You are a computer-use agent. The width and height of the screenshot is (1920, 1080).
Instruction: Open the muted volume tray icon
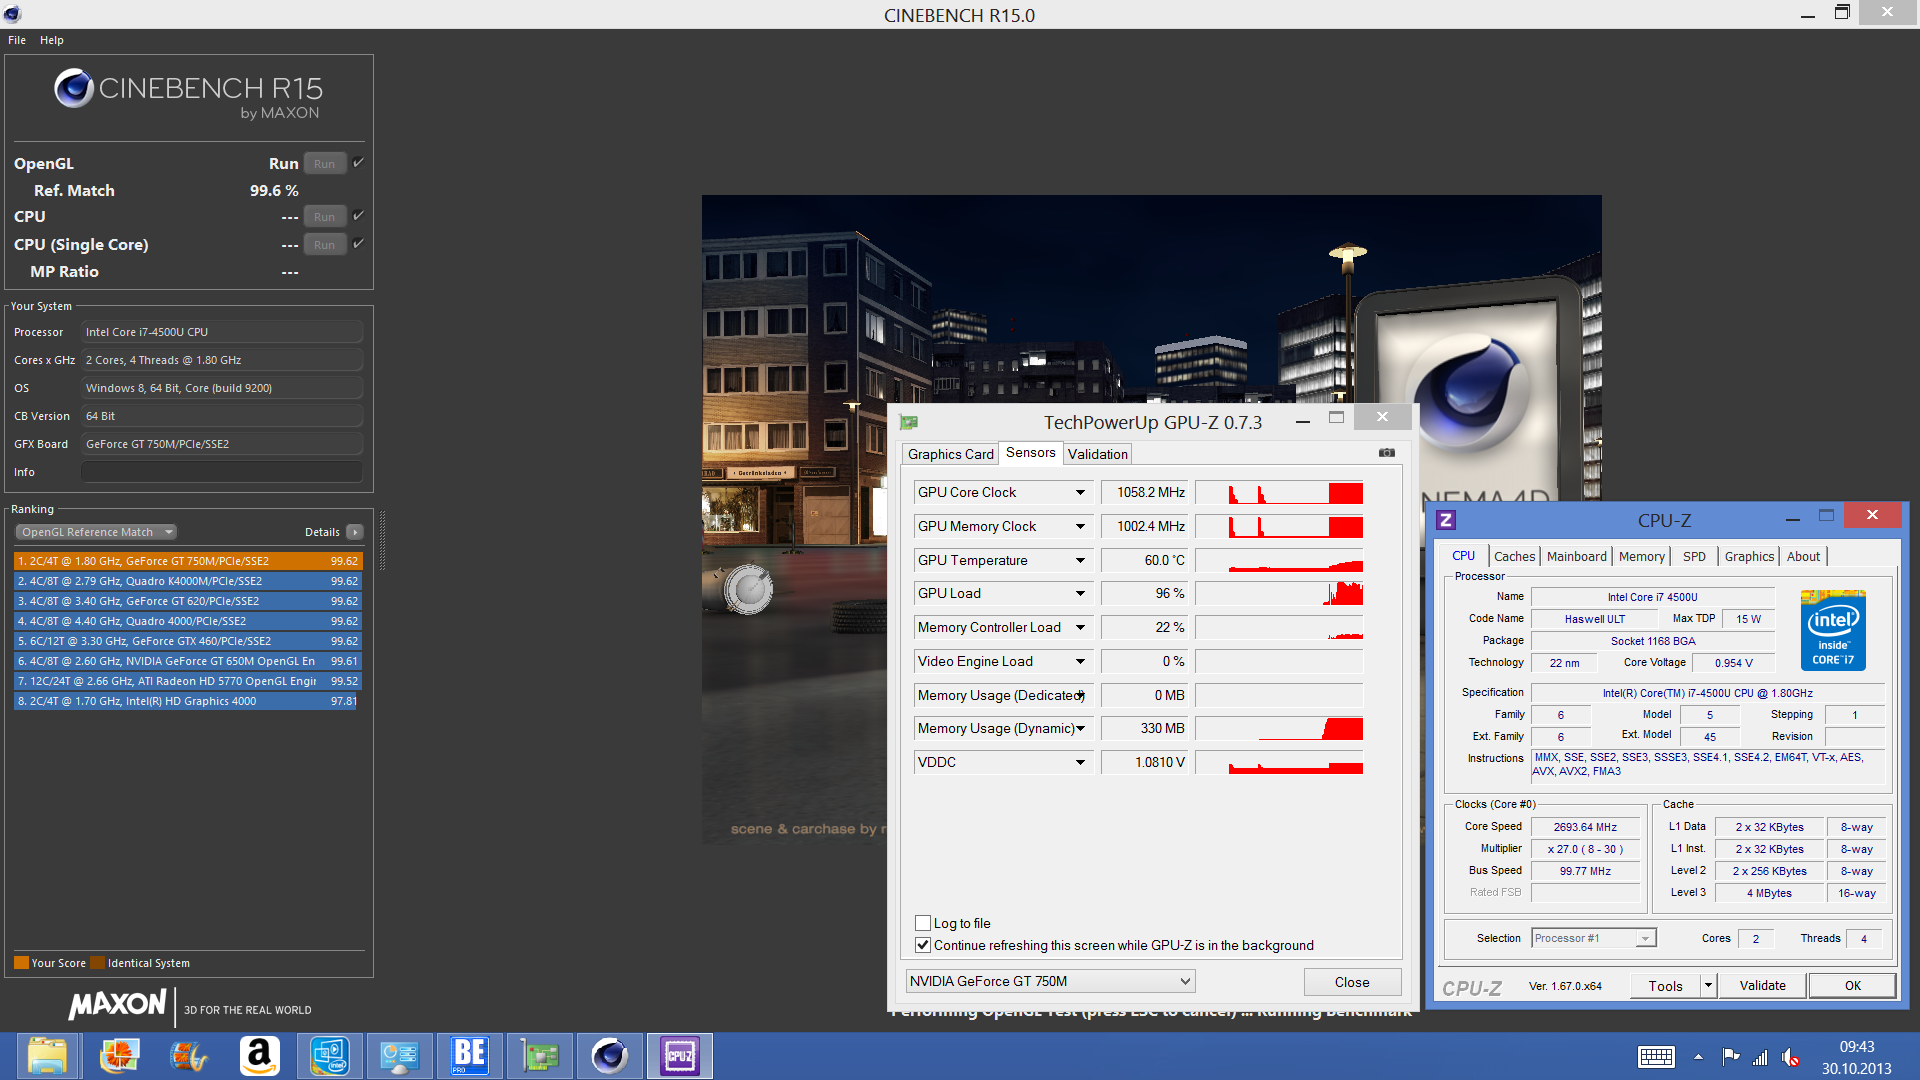[1790, 1057]
